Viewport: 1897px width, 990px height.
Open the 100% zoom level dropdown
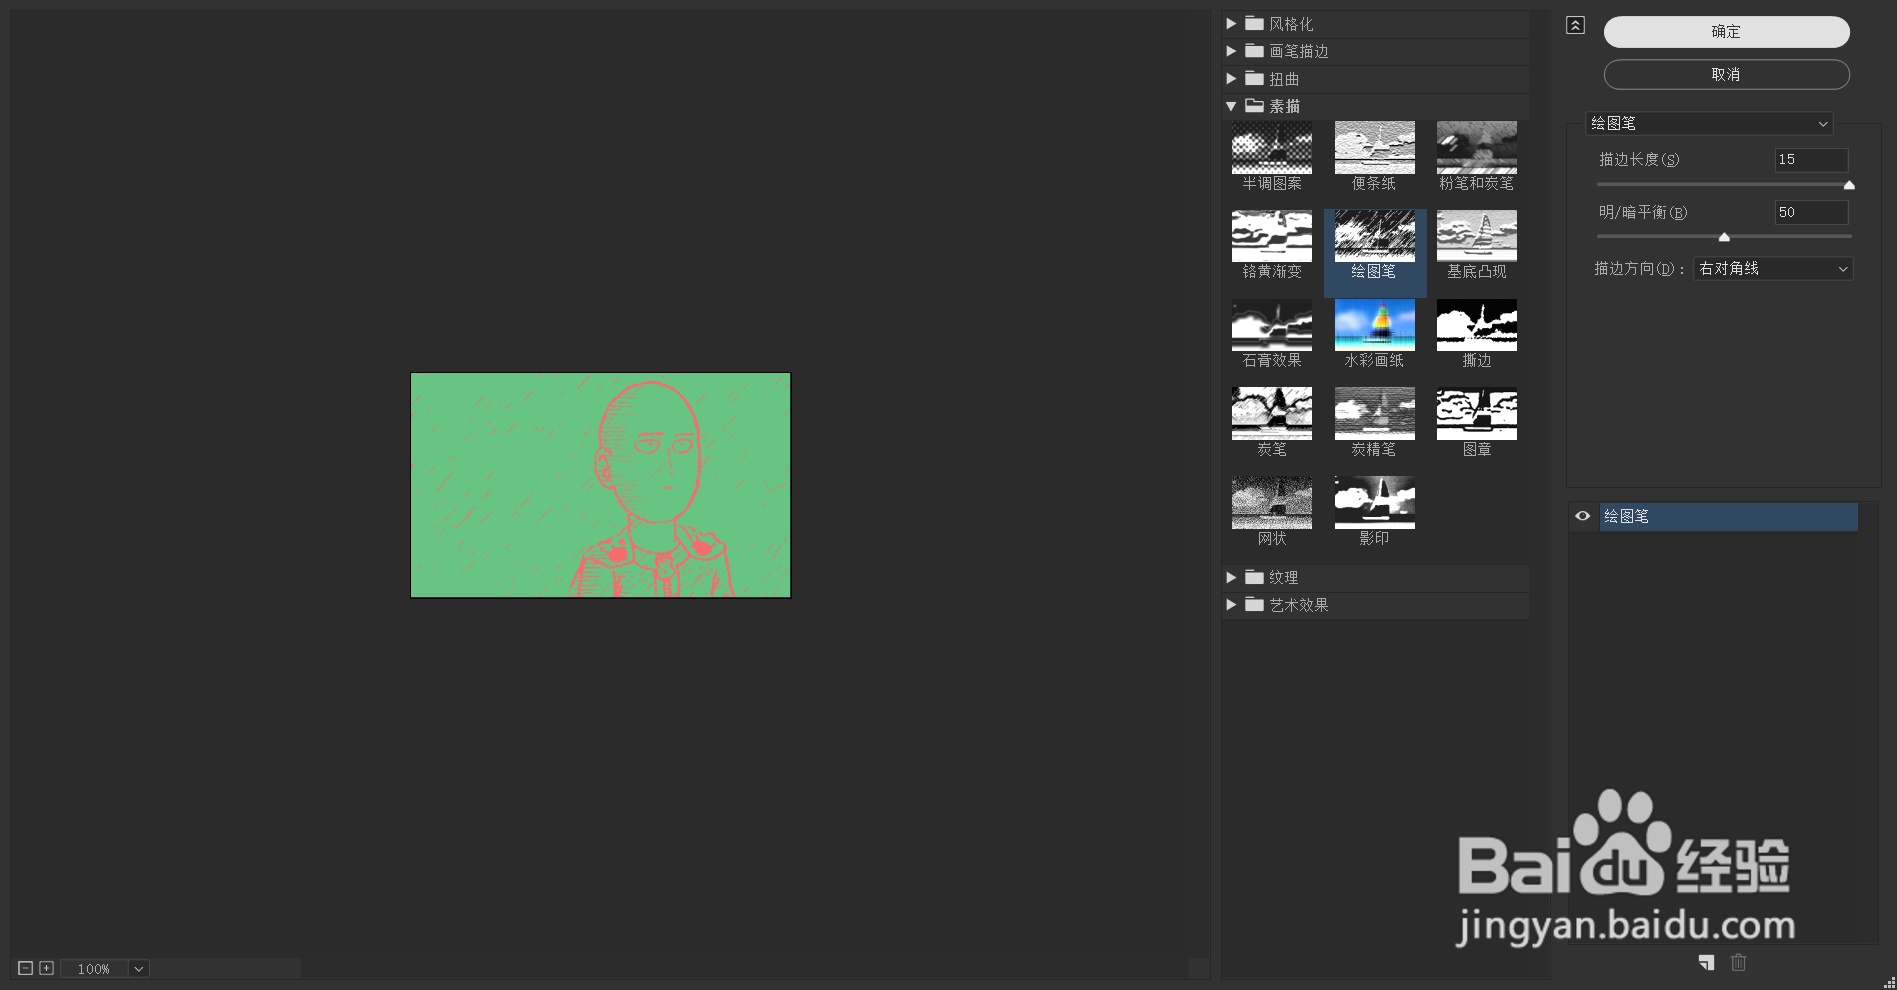tap(139, 968)
